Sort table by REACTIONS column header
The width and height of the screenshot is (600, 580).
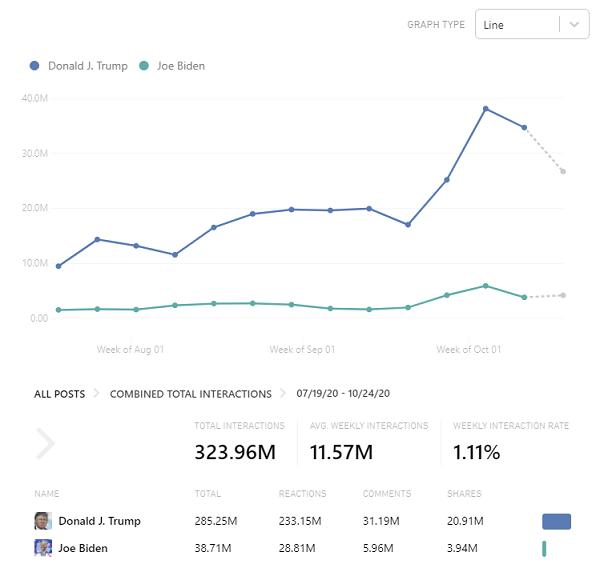(x=302, y=494)
